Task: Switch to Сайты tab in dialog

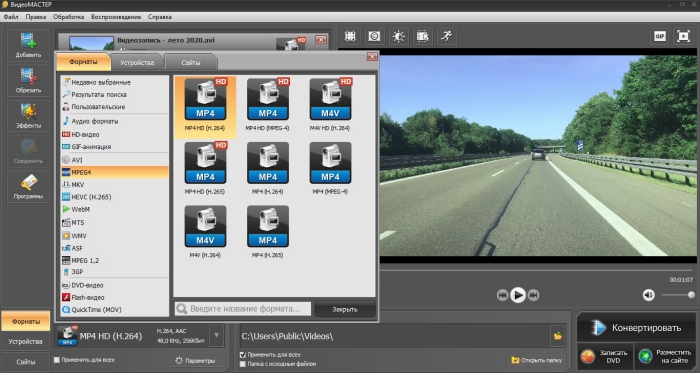Action: pyautogui.click(x=191, y=62)
